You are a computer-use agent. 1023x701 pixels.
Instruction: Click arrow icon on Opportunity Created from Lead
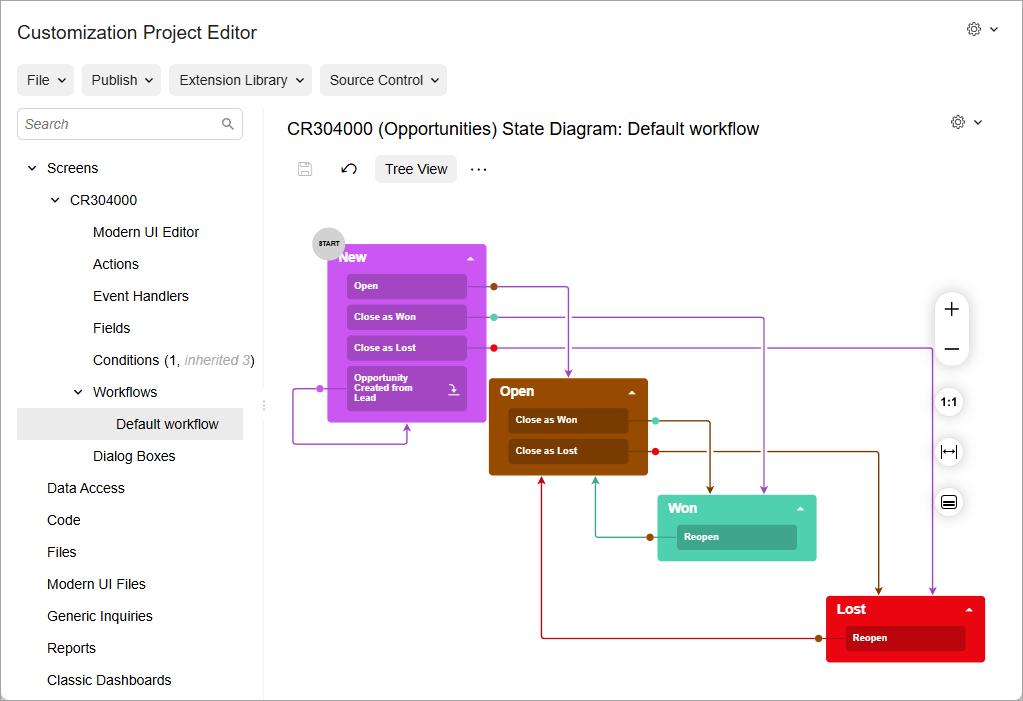(453, 389)
